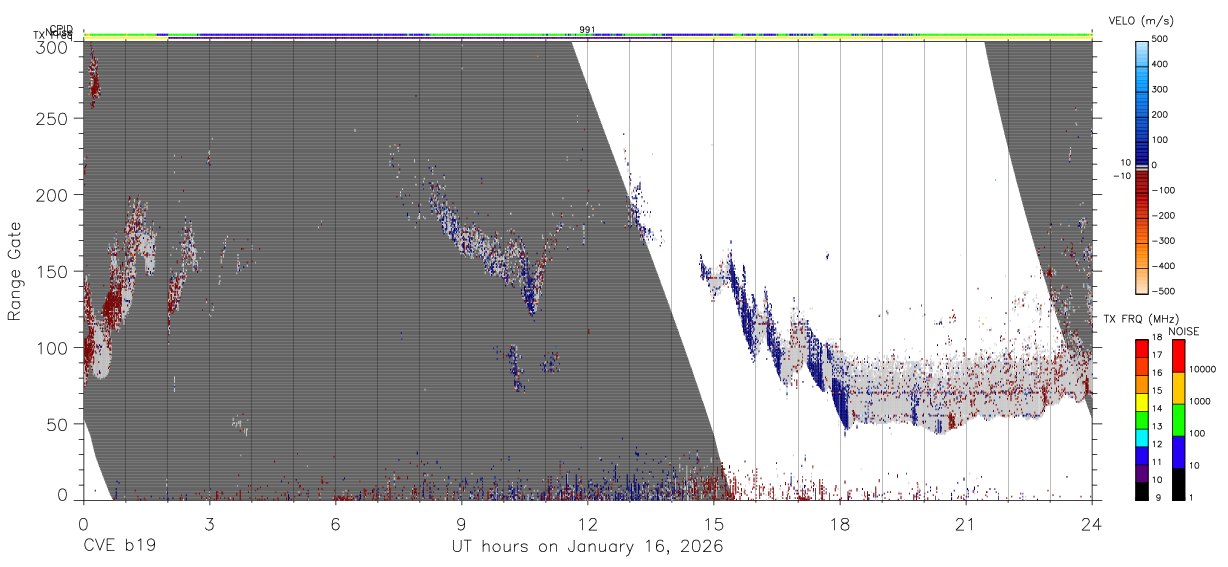
Task: Click the '400' label on the VELO scale
Action: pos(1160,64)
